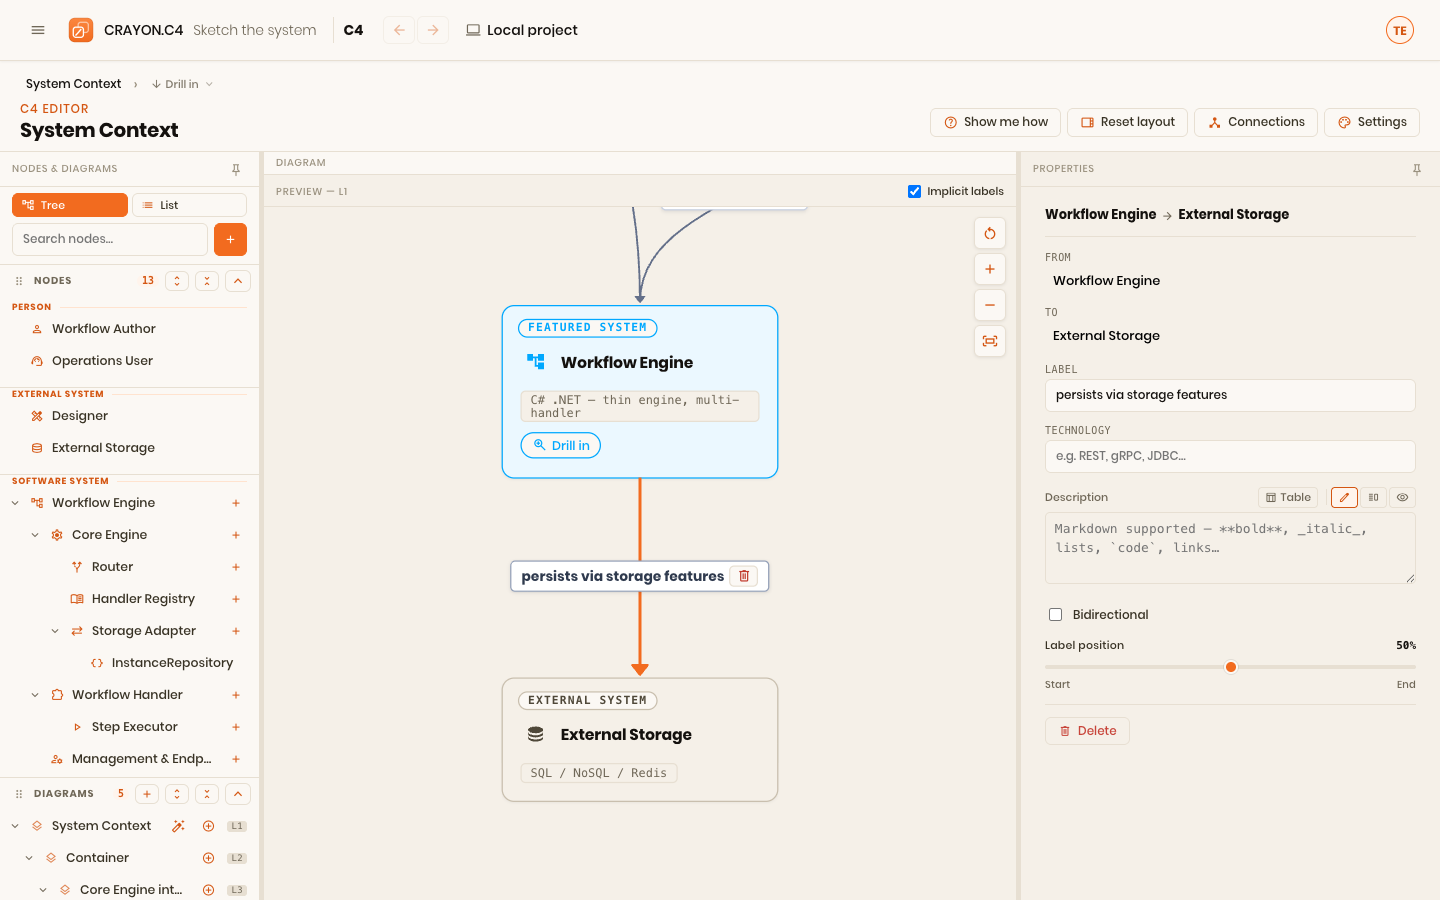Add sub-diagram to System Context row
The image size is (1440, 900).
pos(208,826)
